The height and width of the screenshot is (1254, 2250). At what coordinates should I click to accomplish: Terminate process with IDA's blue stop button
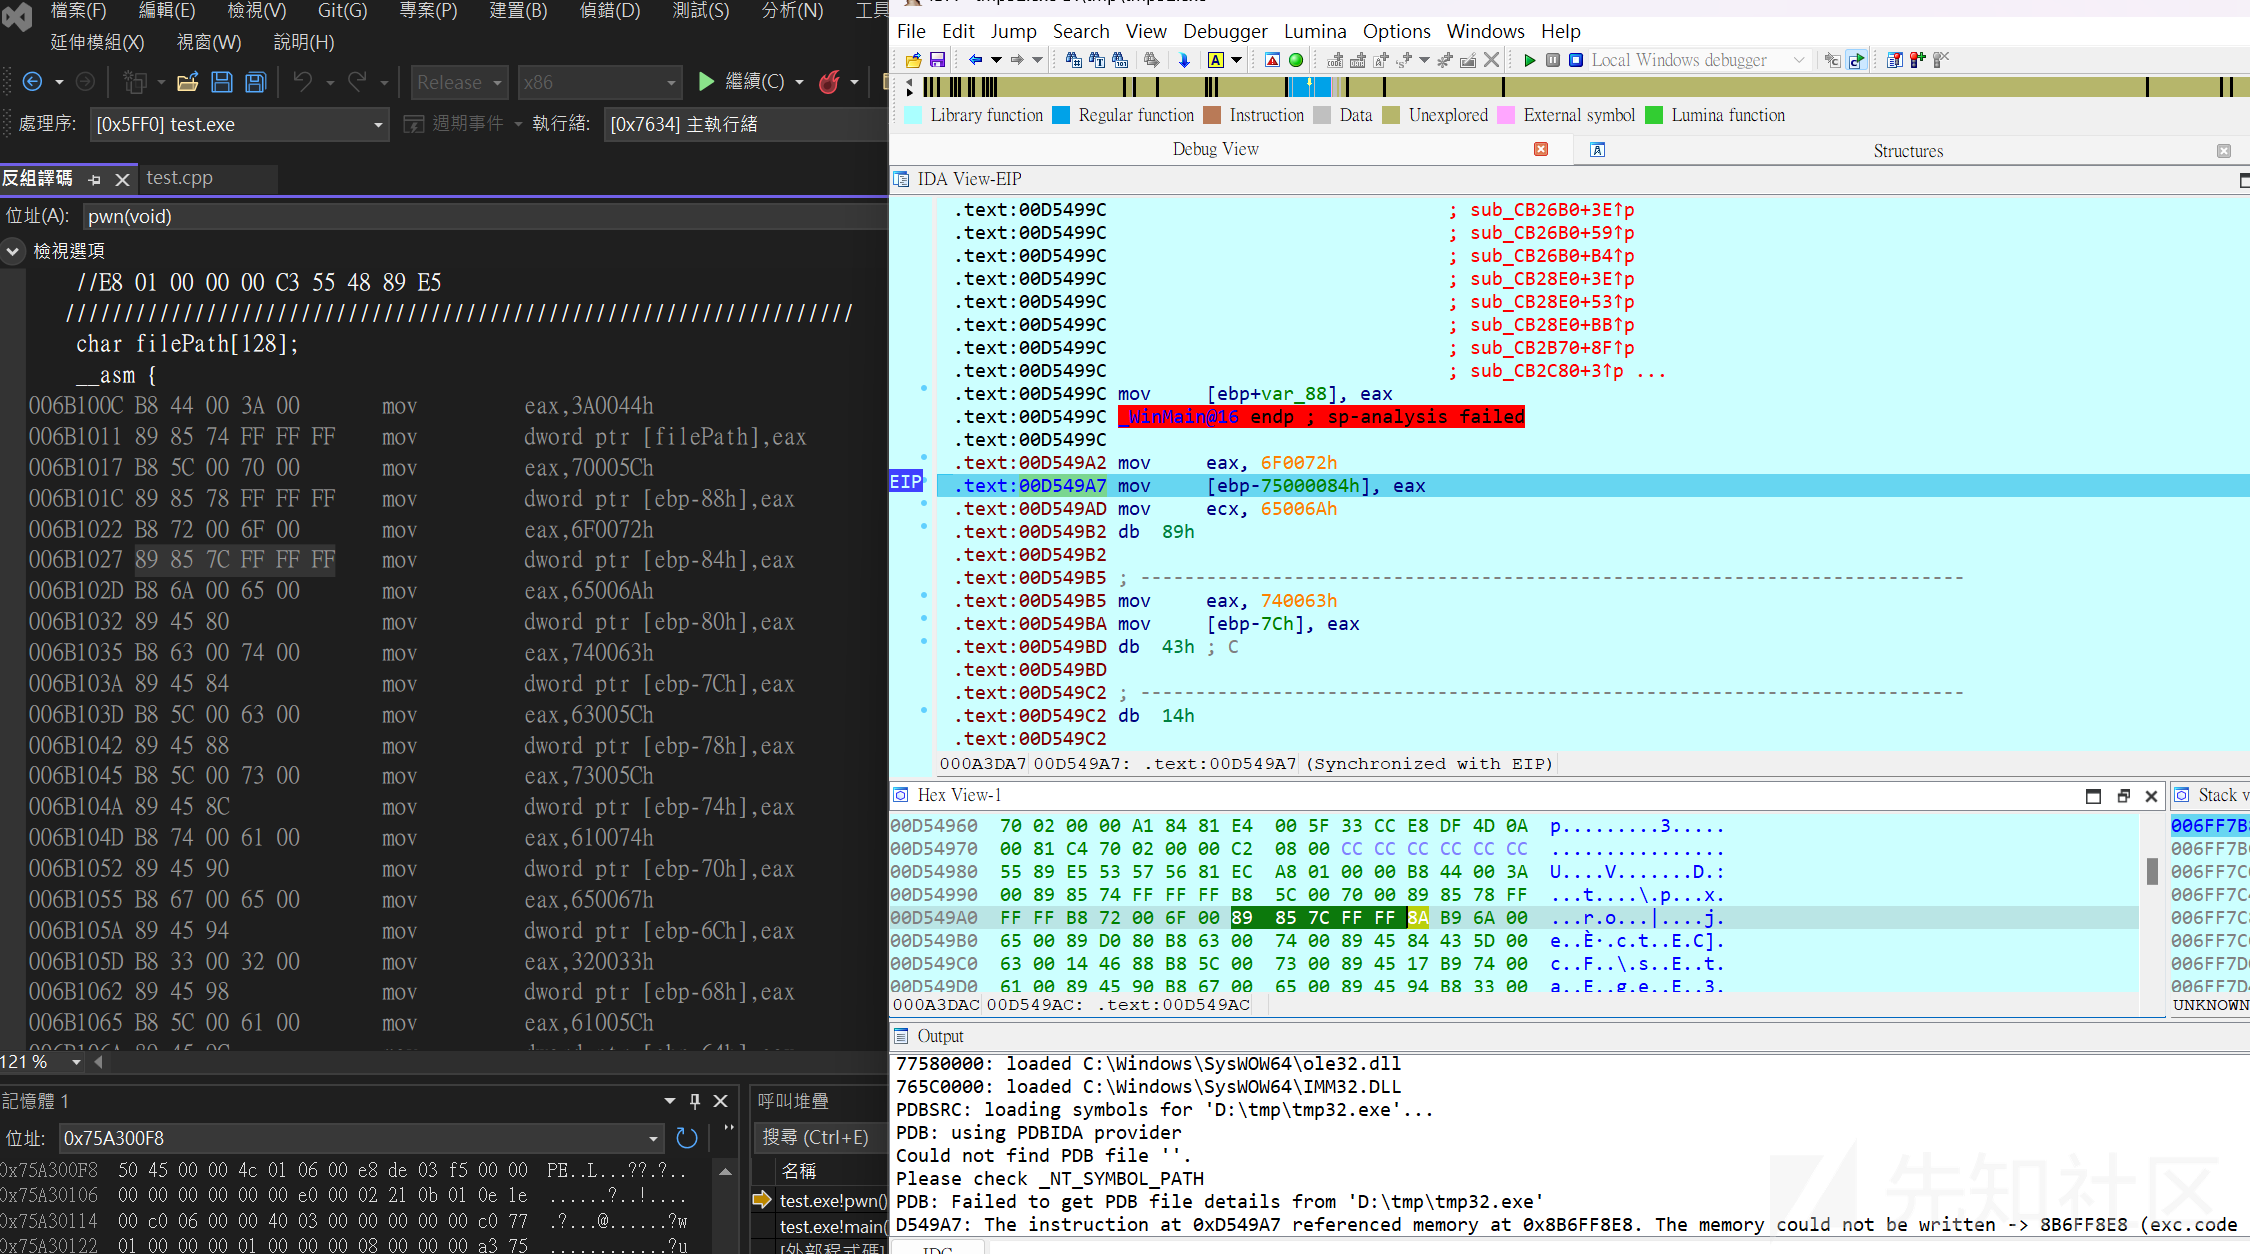1576,60
